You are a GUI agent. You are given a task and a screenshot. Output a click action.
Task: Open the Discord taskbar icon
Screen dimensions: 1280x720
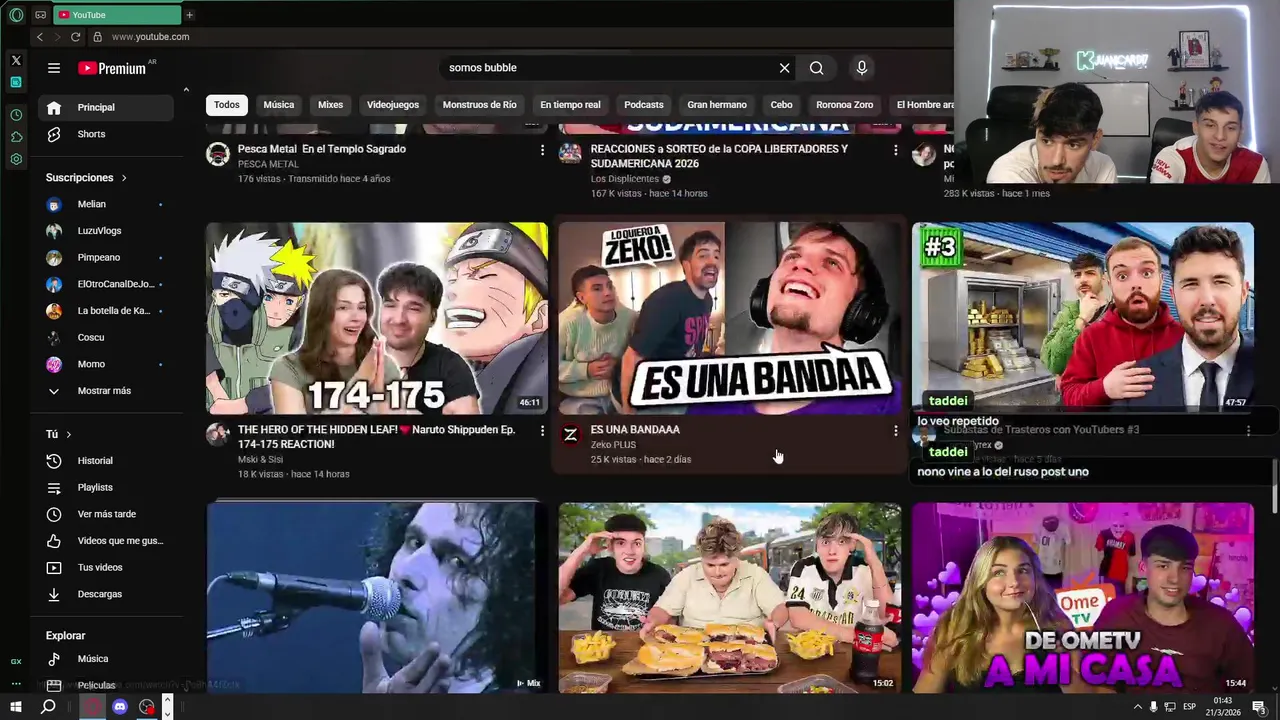point(120,707)
